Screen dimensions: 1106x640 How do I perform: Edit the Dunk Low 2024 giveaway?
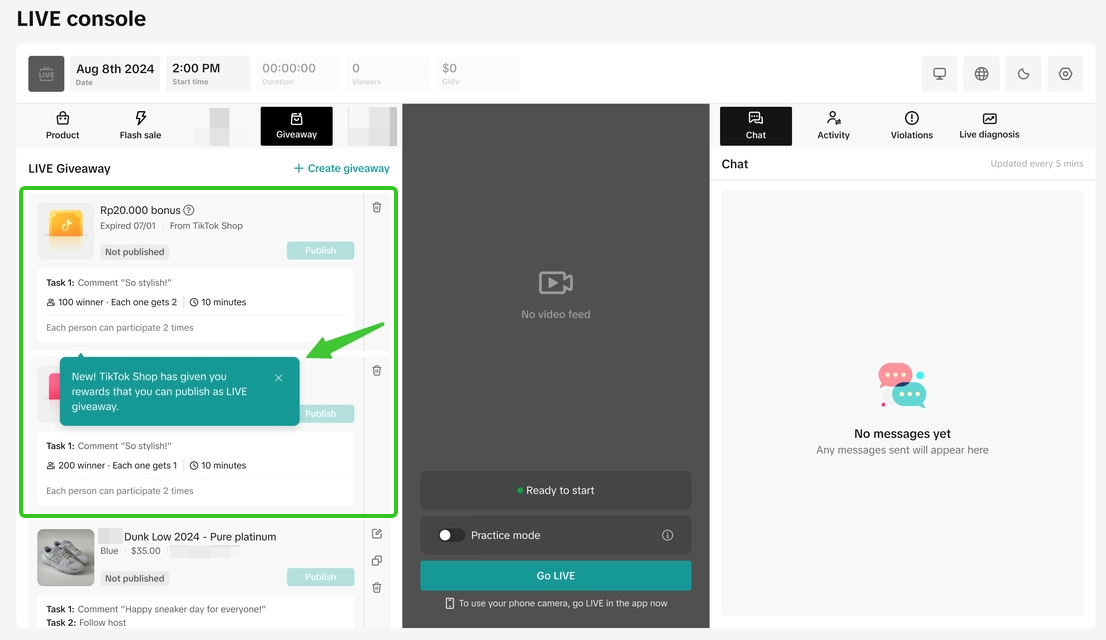[x=377, y=534]
